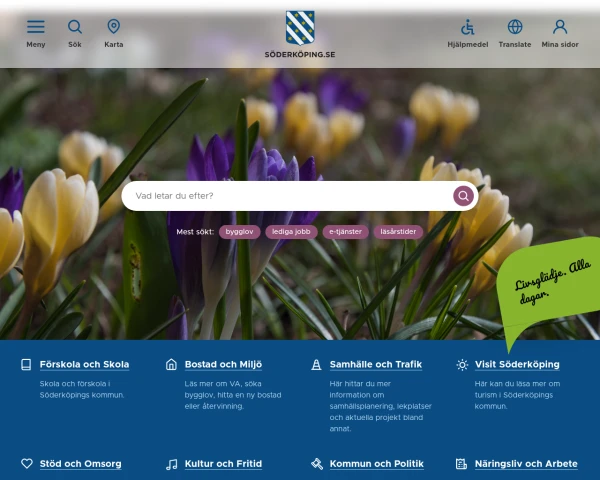Select the 'e-tjänster' popular search tag
This screenshot has height=480, width=600.
pos(346,232)
